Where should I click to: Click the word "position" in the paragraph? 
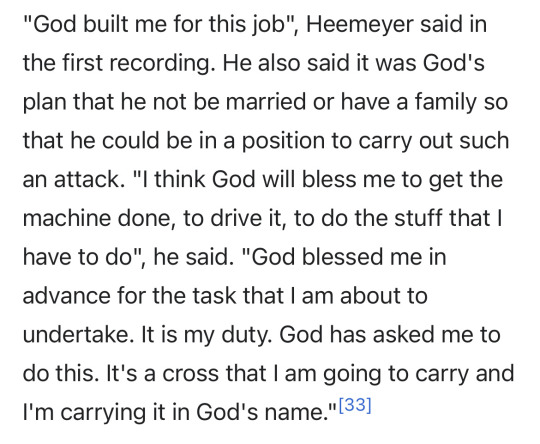pos(283,141)
